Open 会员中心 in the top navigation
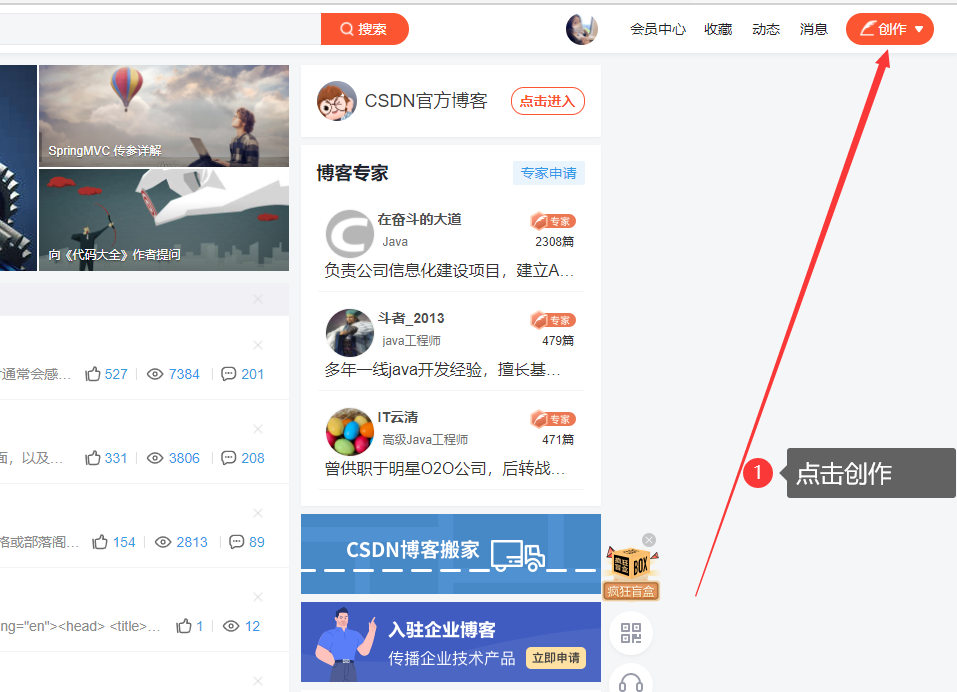Viewport: 957px width, 692px height. pos(658,29)
